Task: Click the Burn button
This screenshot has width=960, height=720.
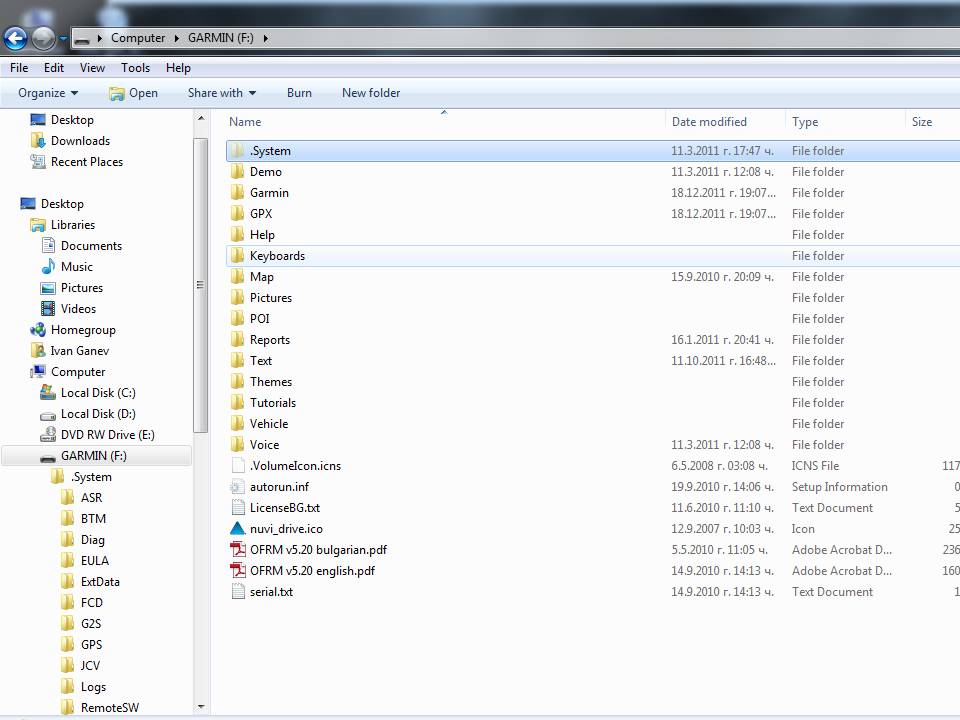Action: tap(299, 93)
